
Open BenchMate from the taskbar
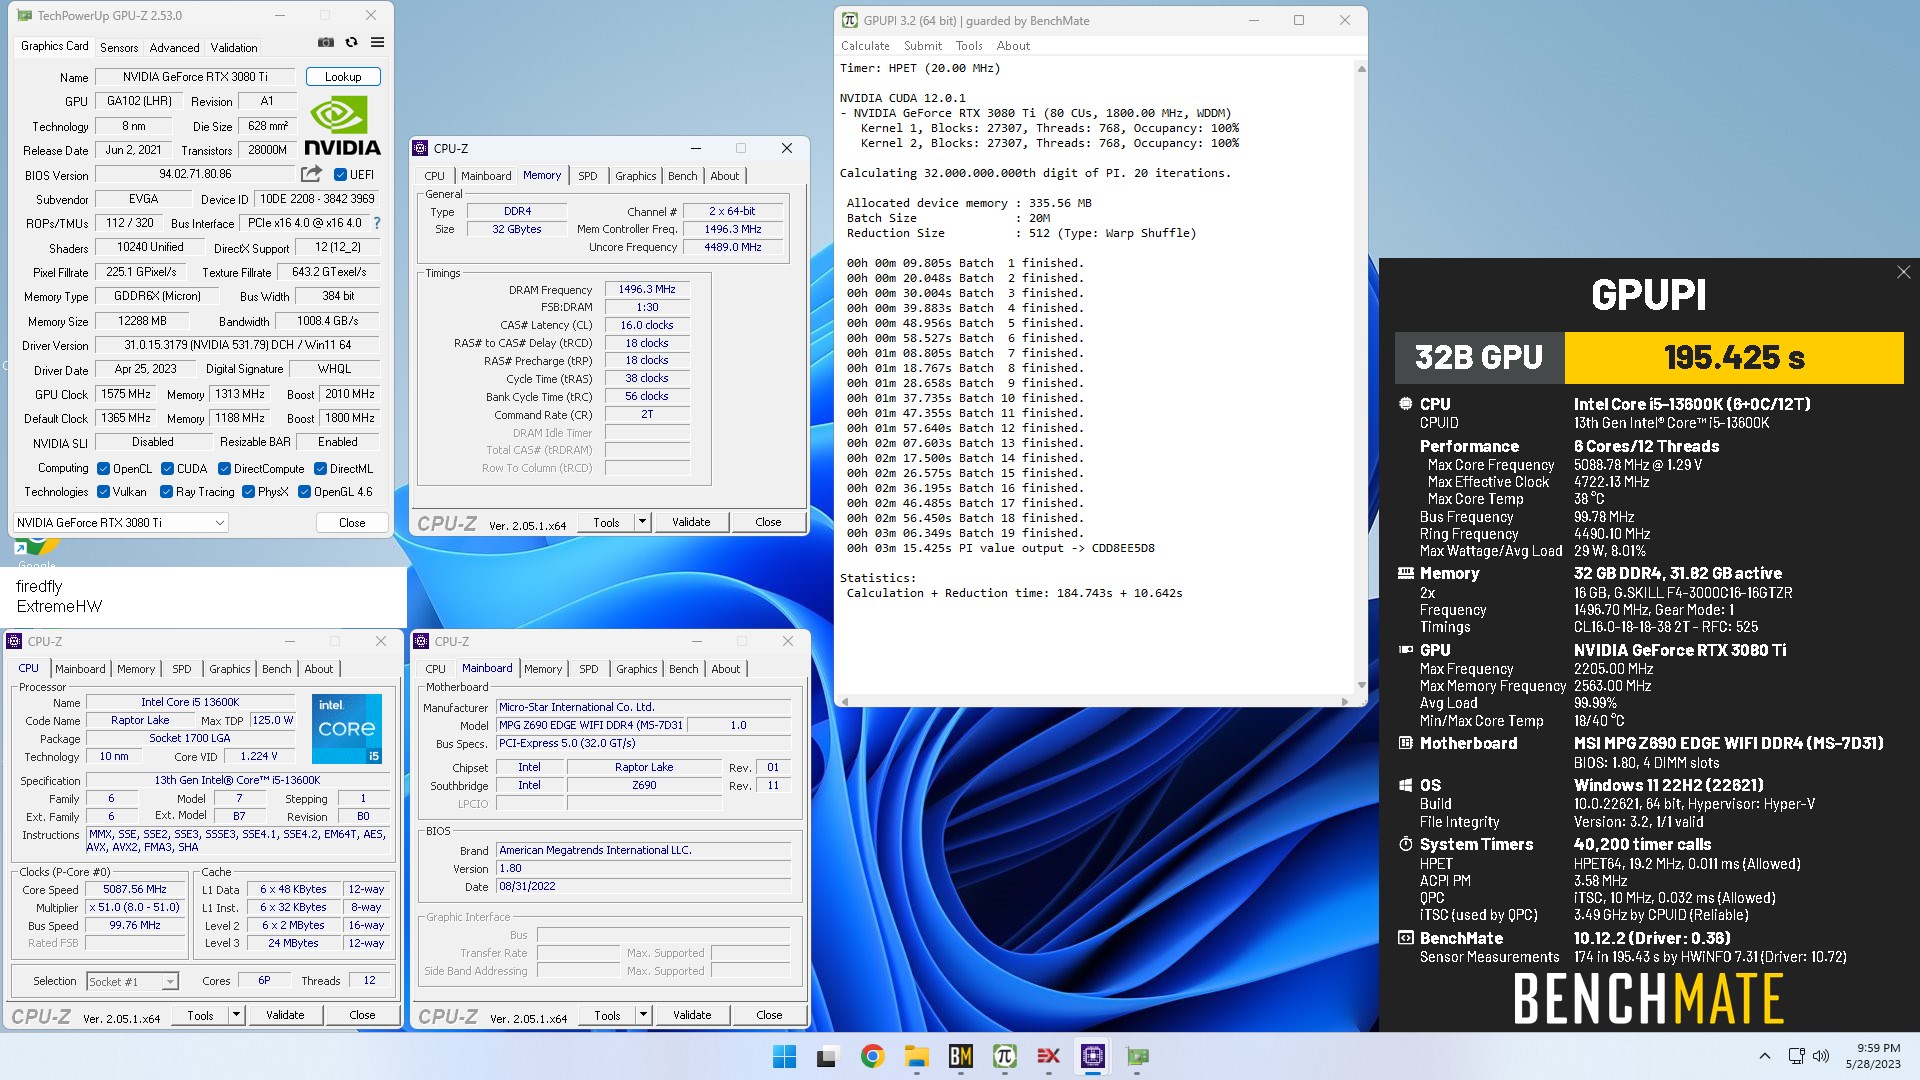click(960, 1056)
